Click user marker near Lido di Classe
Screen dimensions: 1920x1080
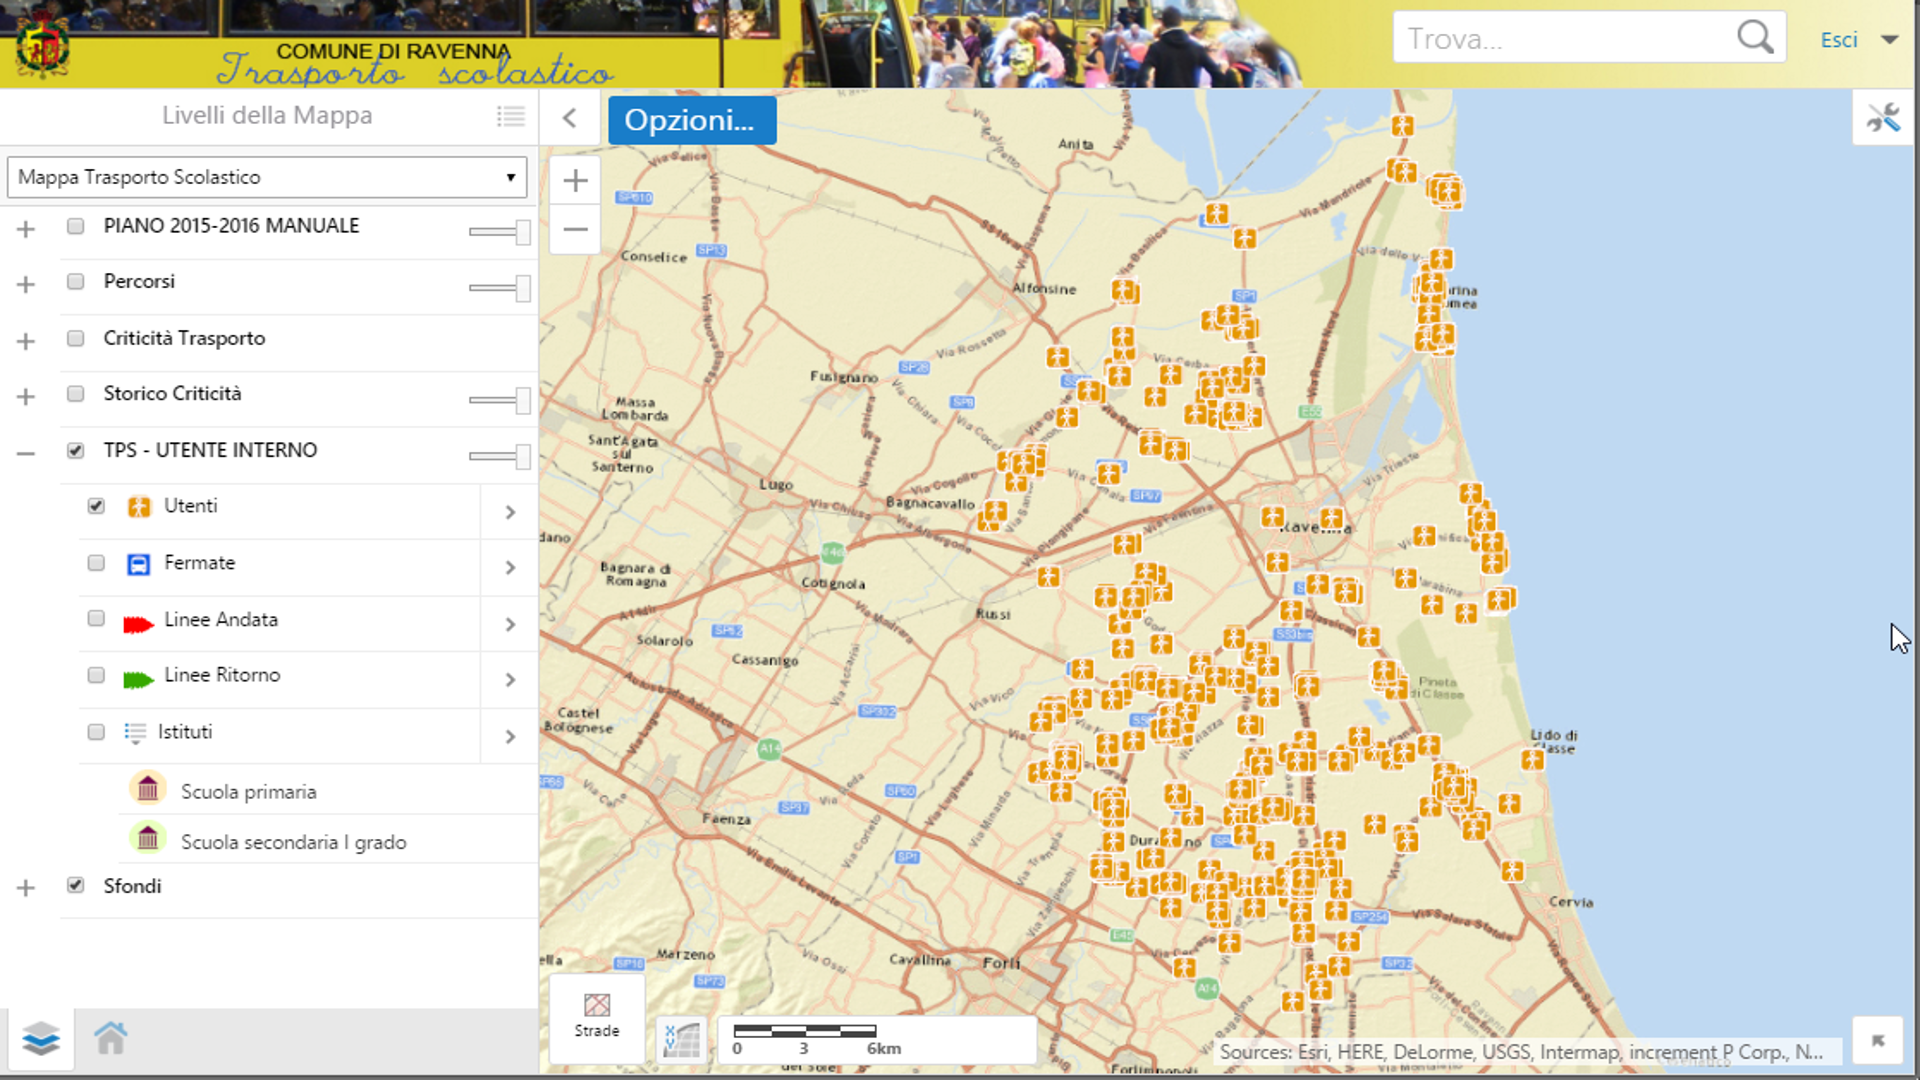(x=1533, y=760)
